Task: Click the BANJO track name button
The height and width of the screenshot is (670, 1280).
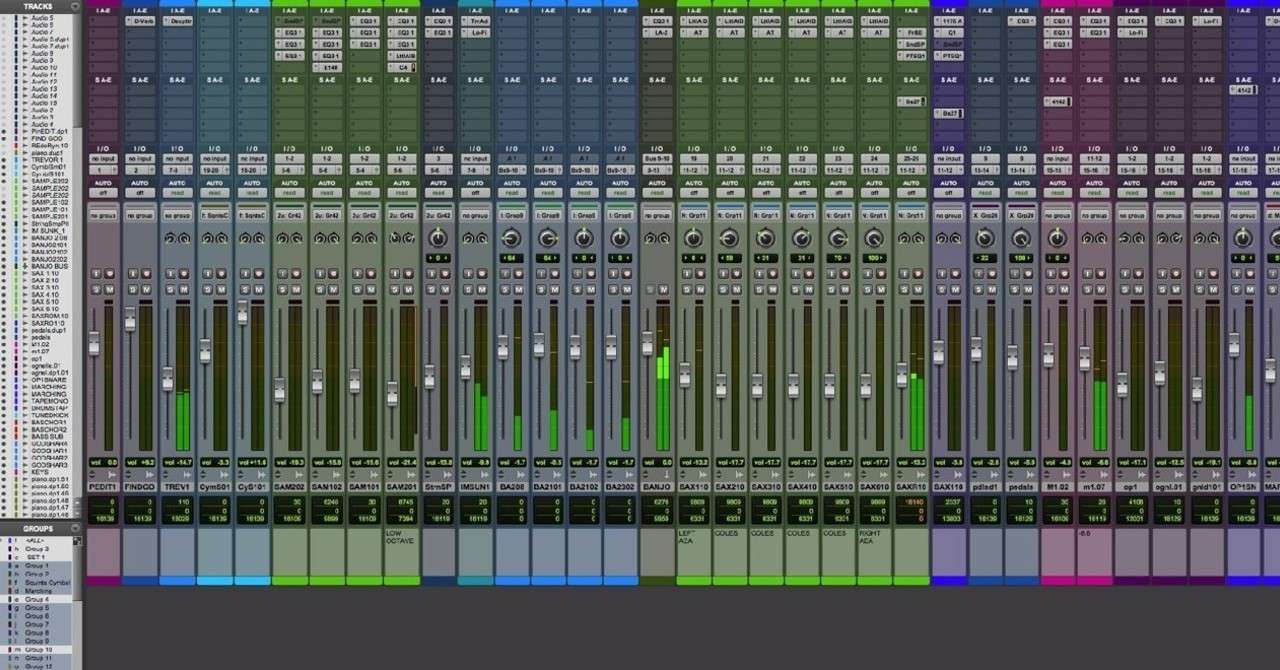Action: [x=657, y=487]
